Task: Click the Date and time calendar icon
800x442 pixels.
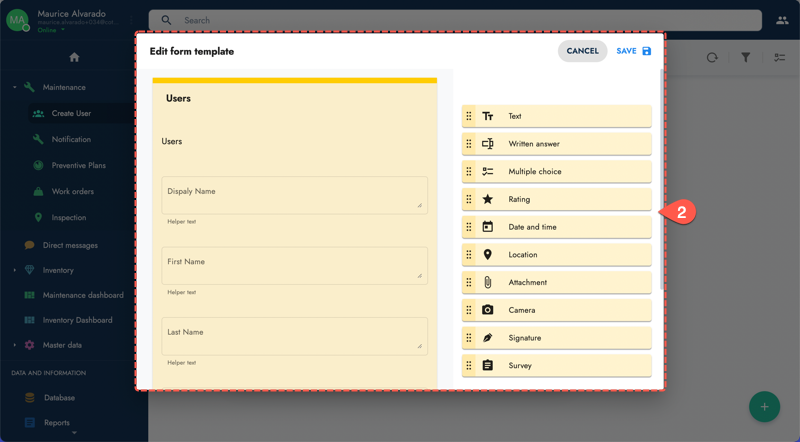Action: tap(488, 227)
